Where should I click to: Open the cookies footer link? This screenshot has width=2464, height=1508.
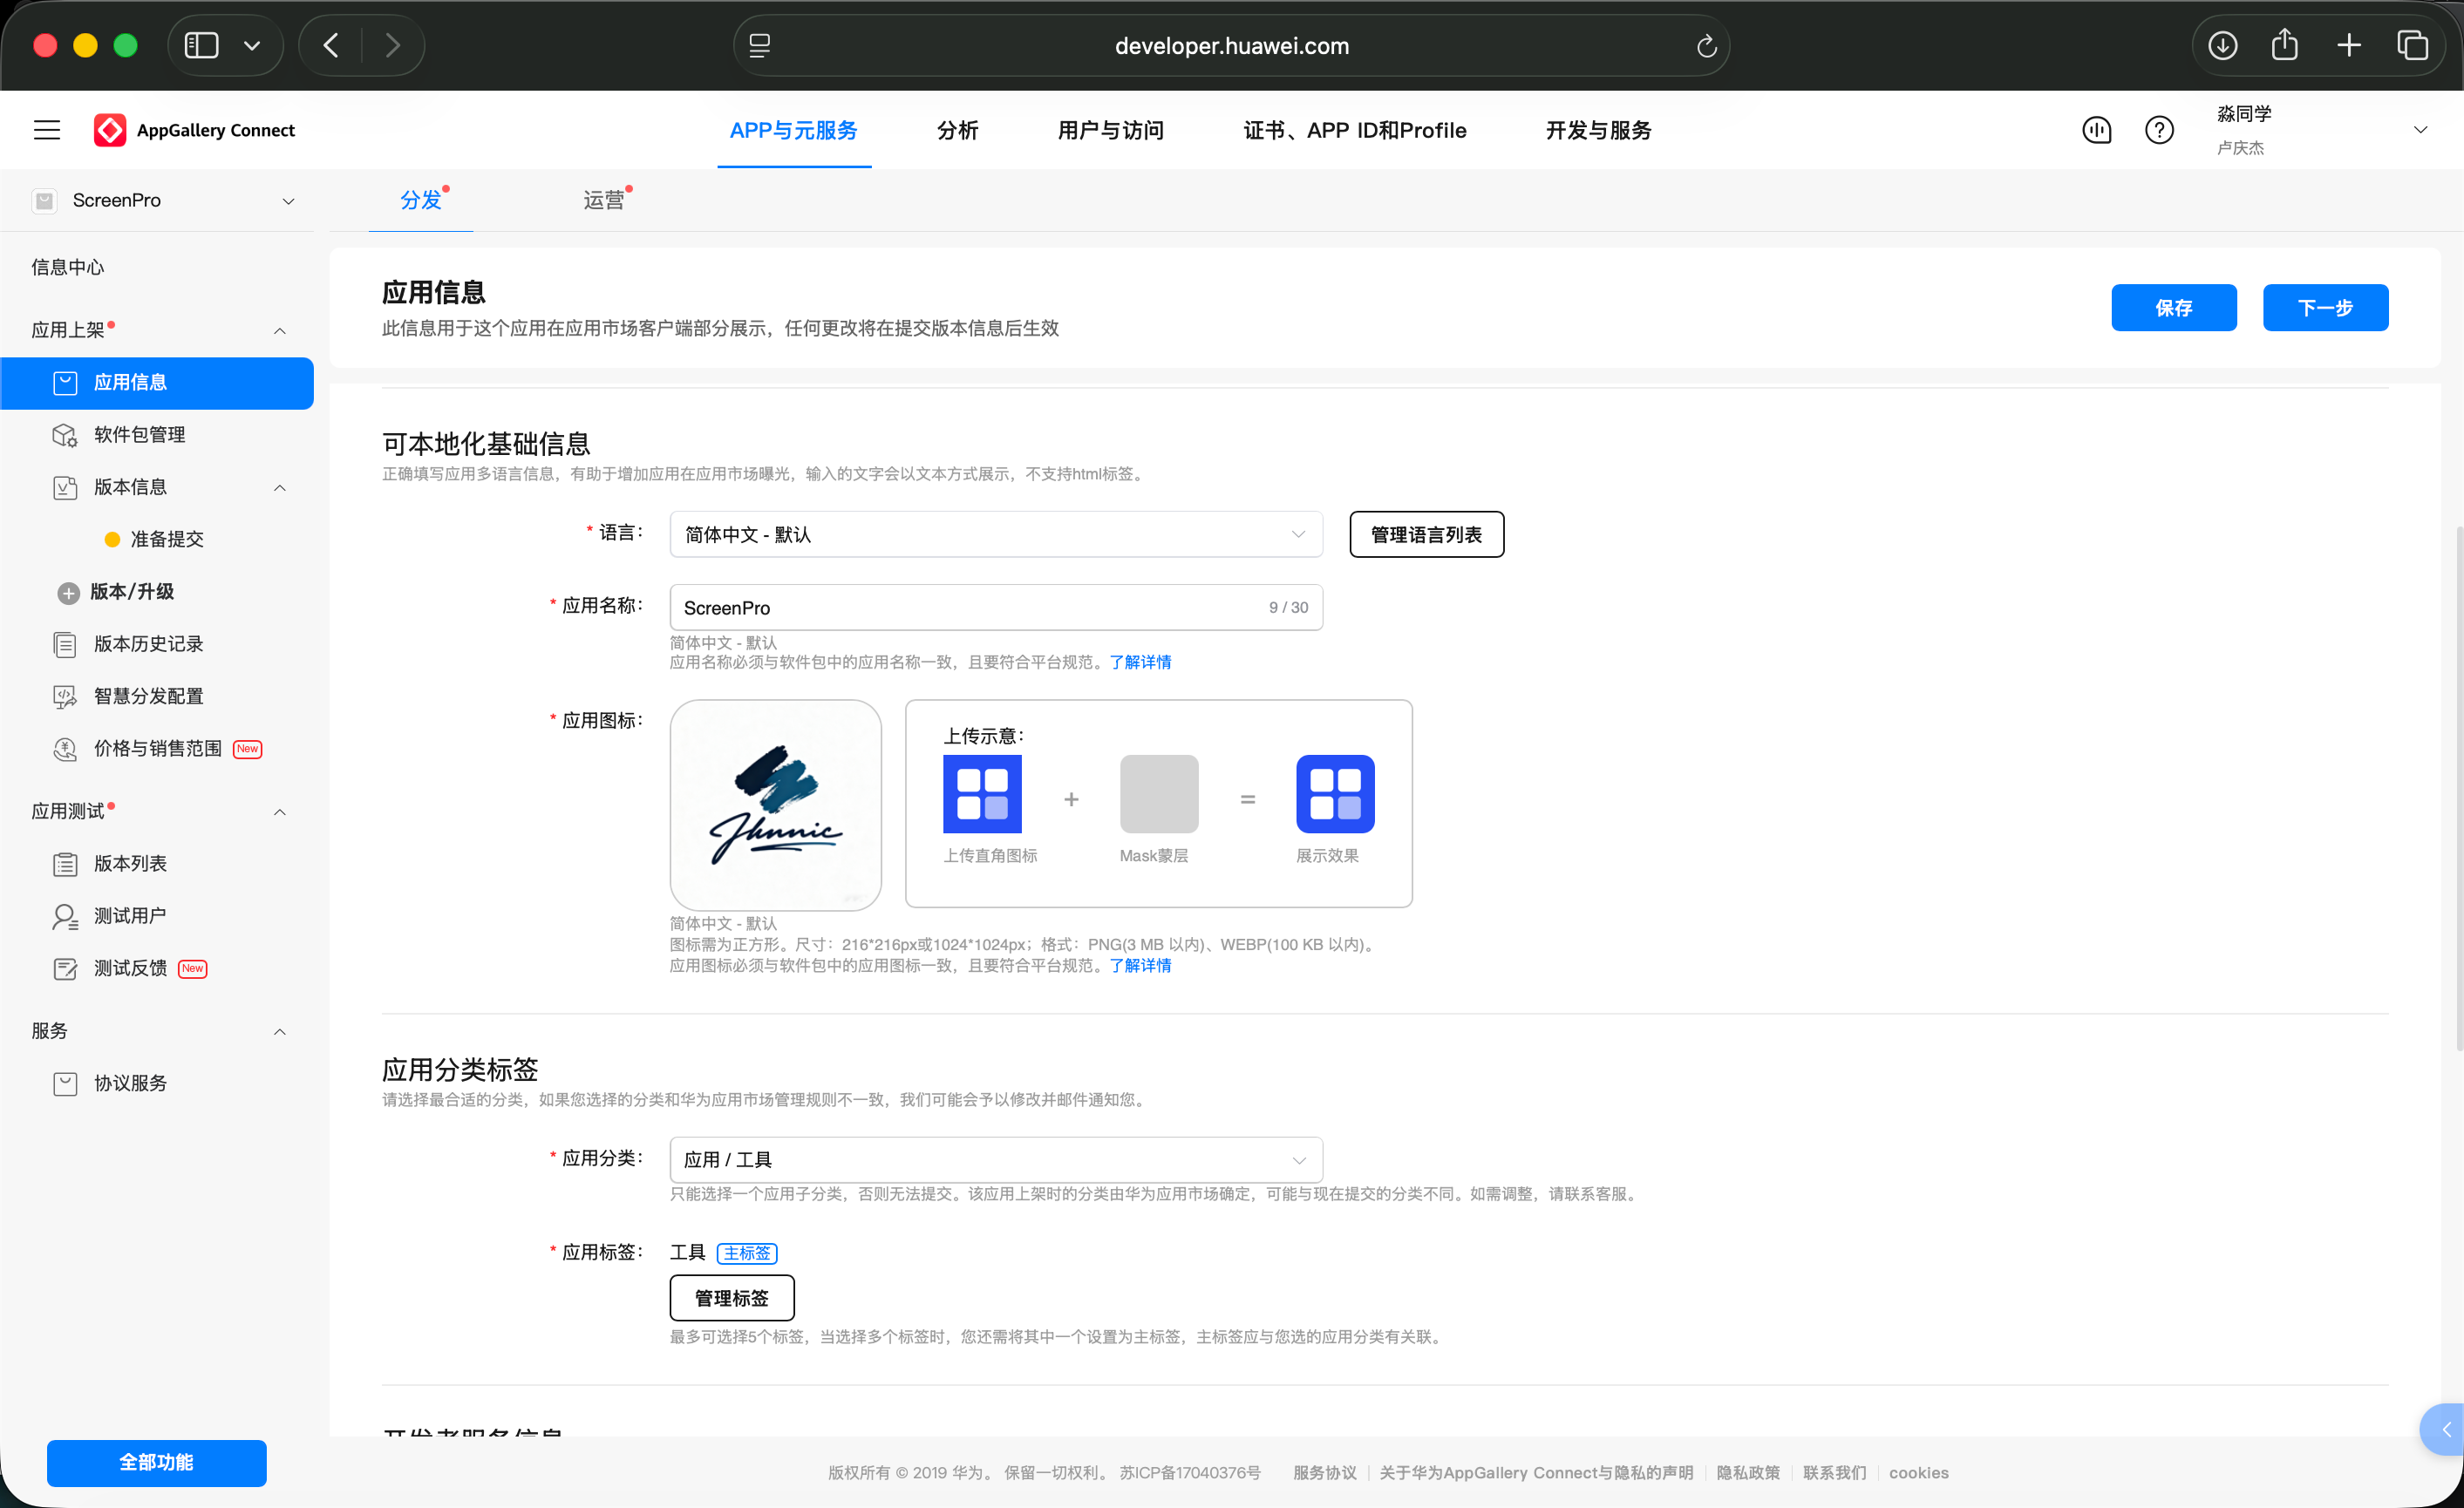[x=1918, y=1472]
